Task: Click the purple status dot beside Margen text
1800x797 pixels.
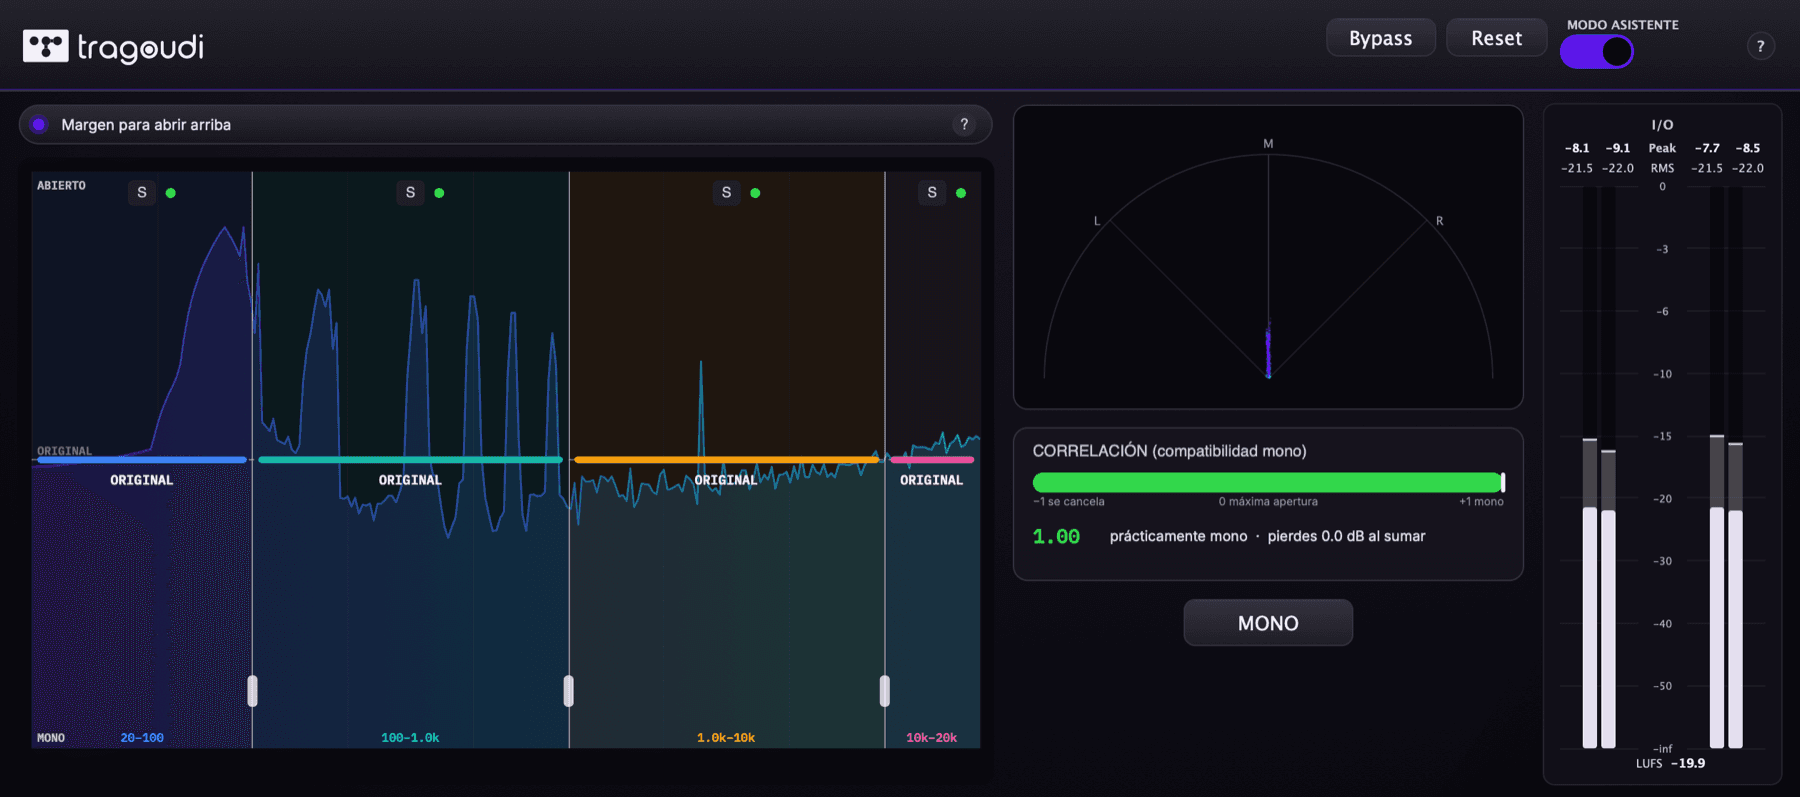Action: [39, 125]
